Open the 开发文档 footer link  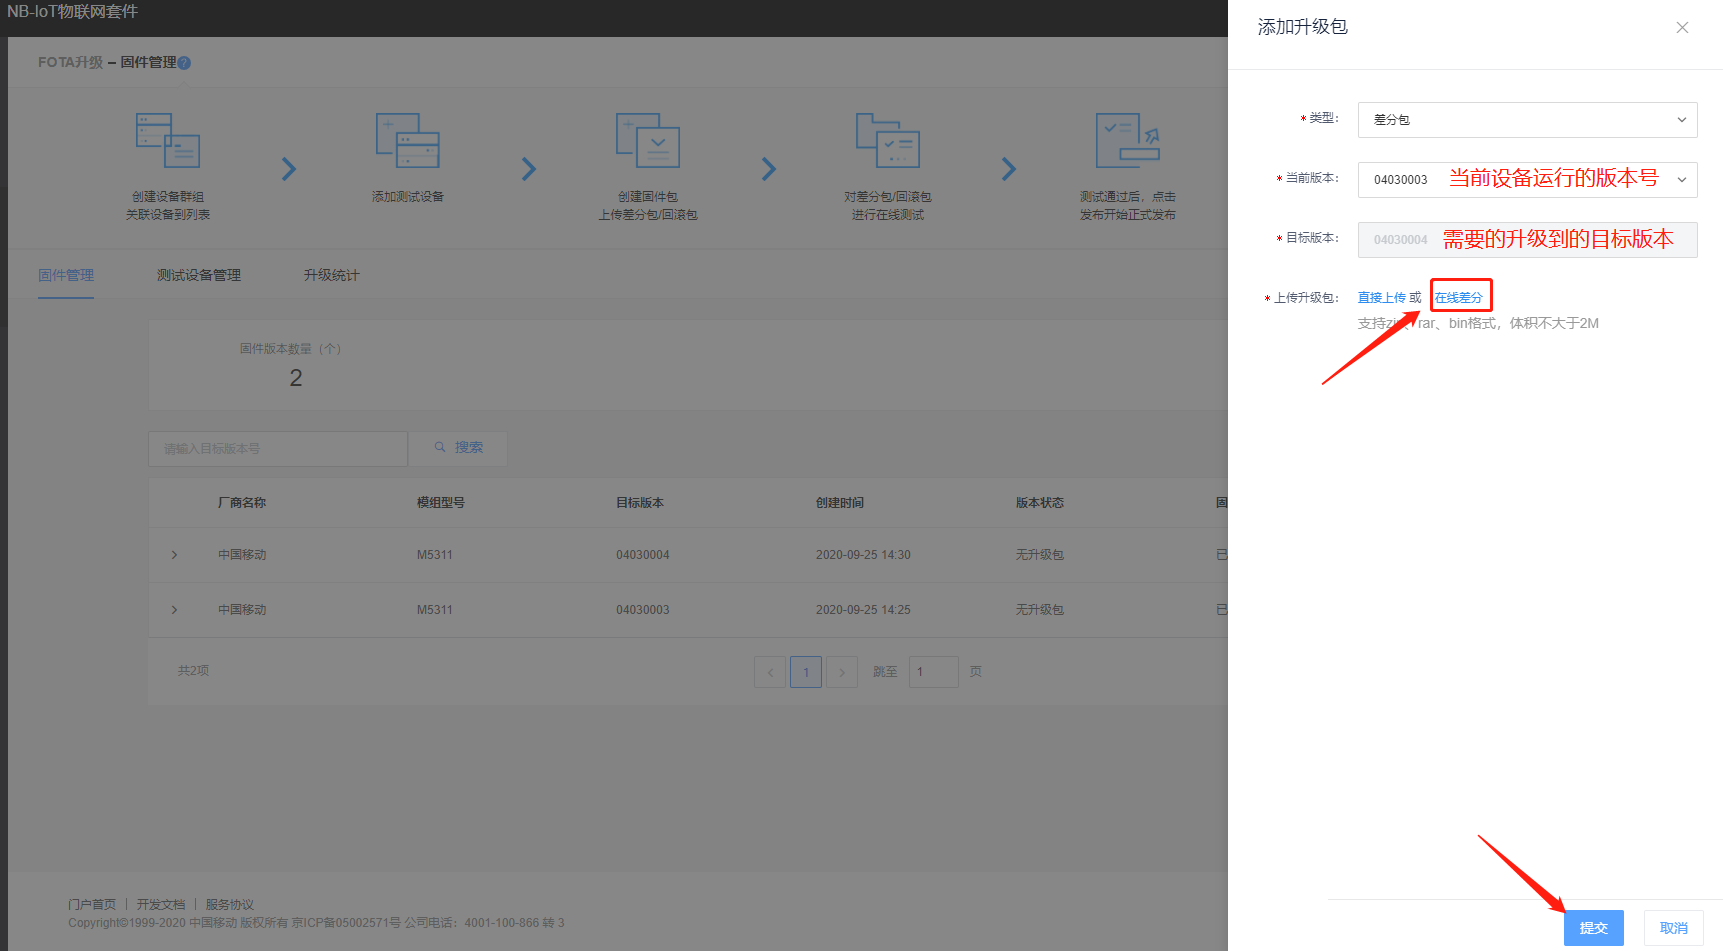(x=161, y=905)
